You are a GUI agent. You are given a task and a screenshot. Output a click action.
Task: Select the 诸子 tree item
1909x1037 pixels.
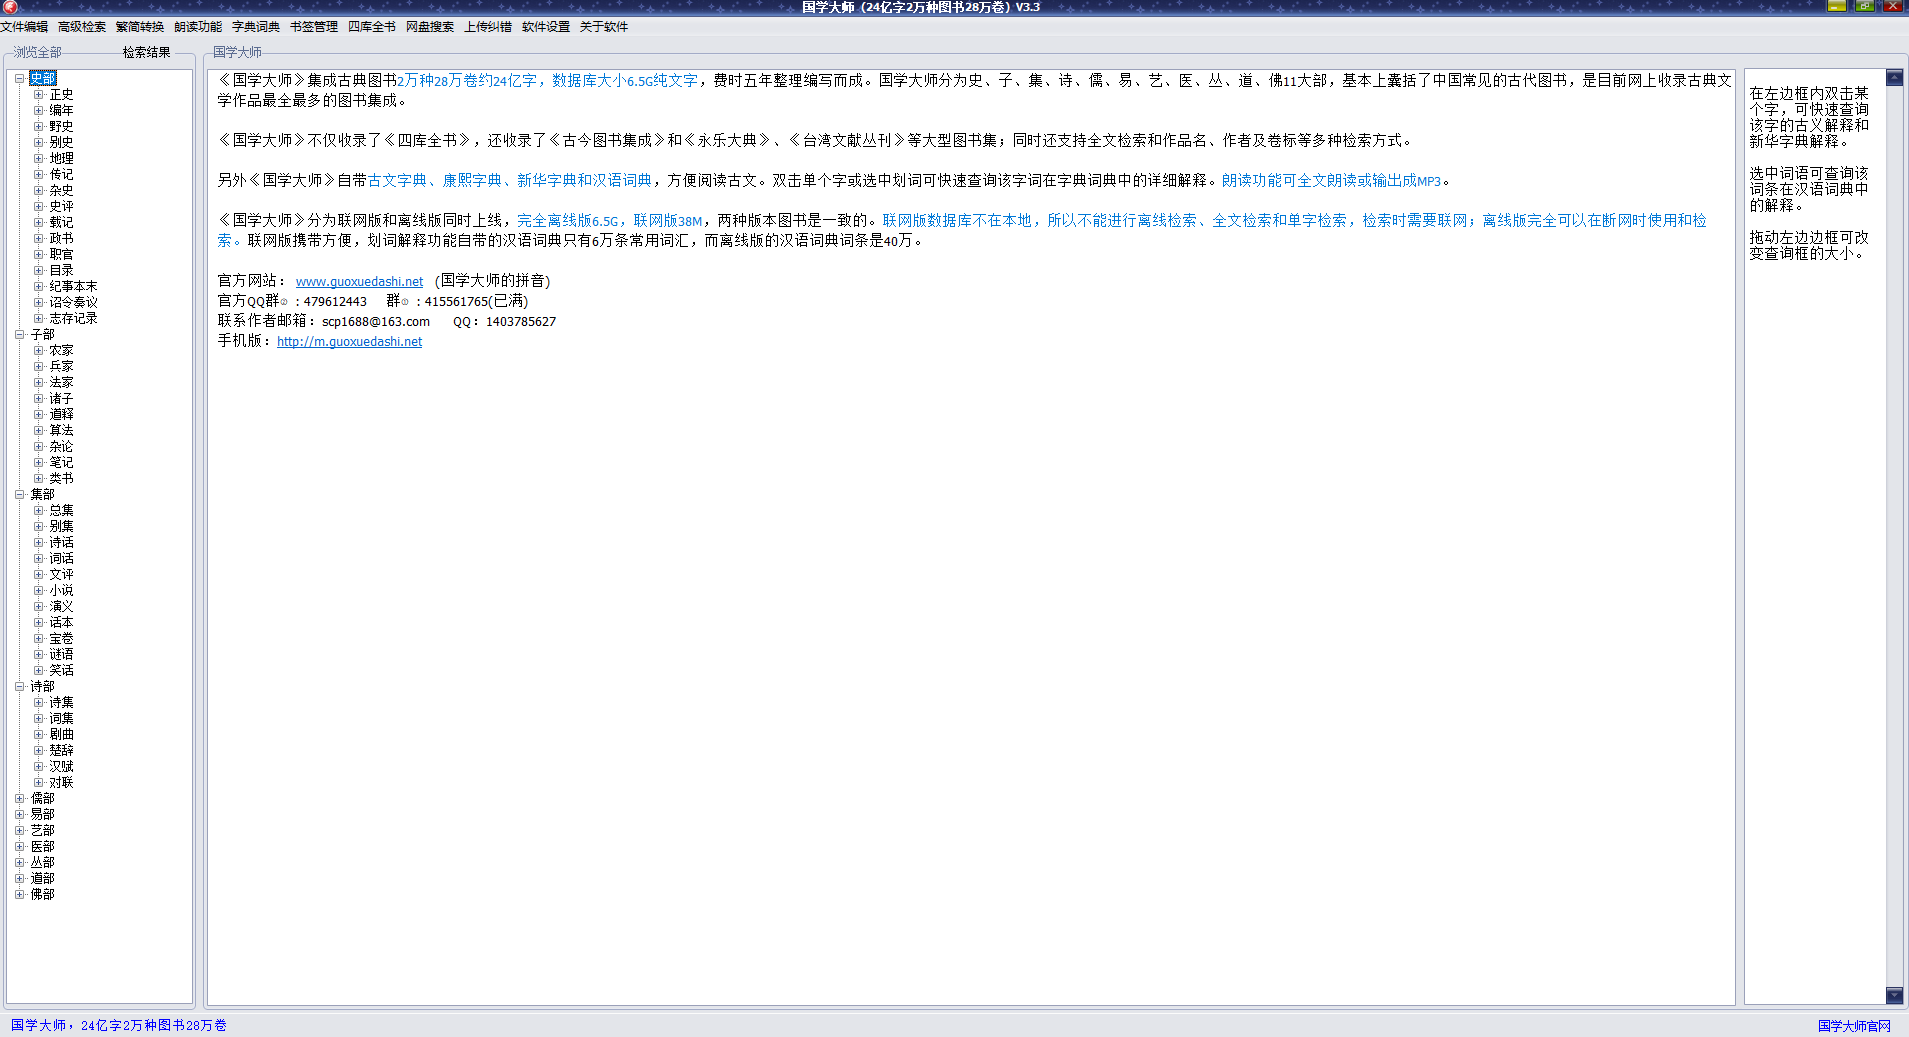coord(61,398)
